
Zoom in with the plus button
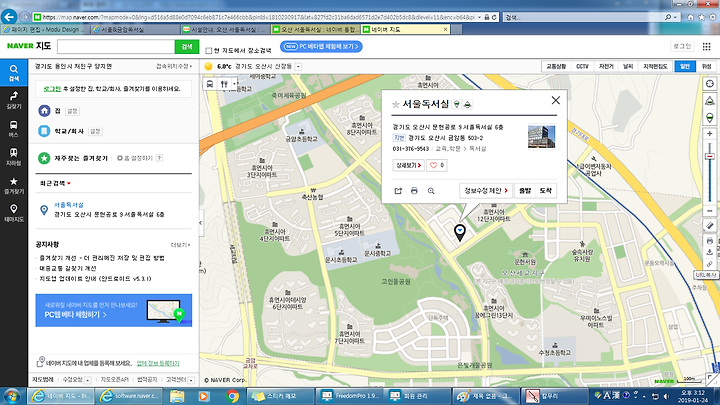click(x=710, y=134)
